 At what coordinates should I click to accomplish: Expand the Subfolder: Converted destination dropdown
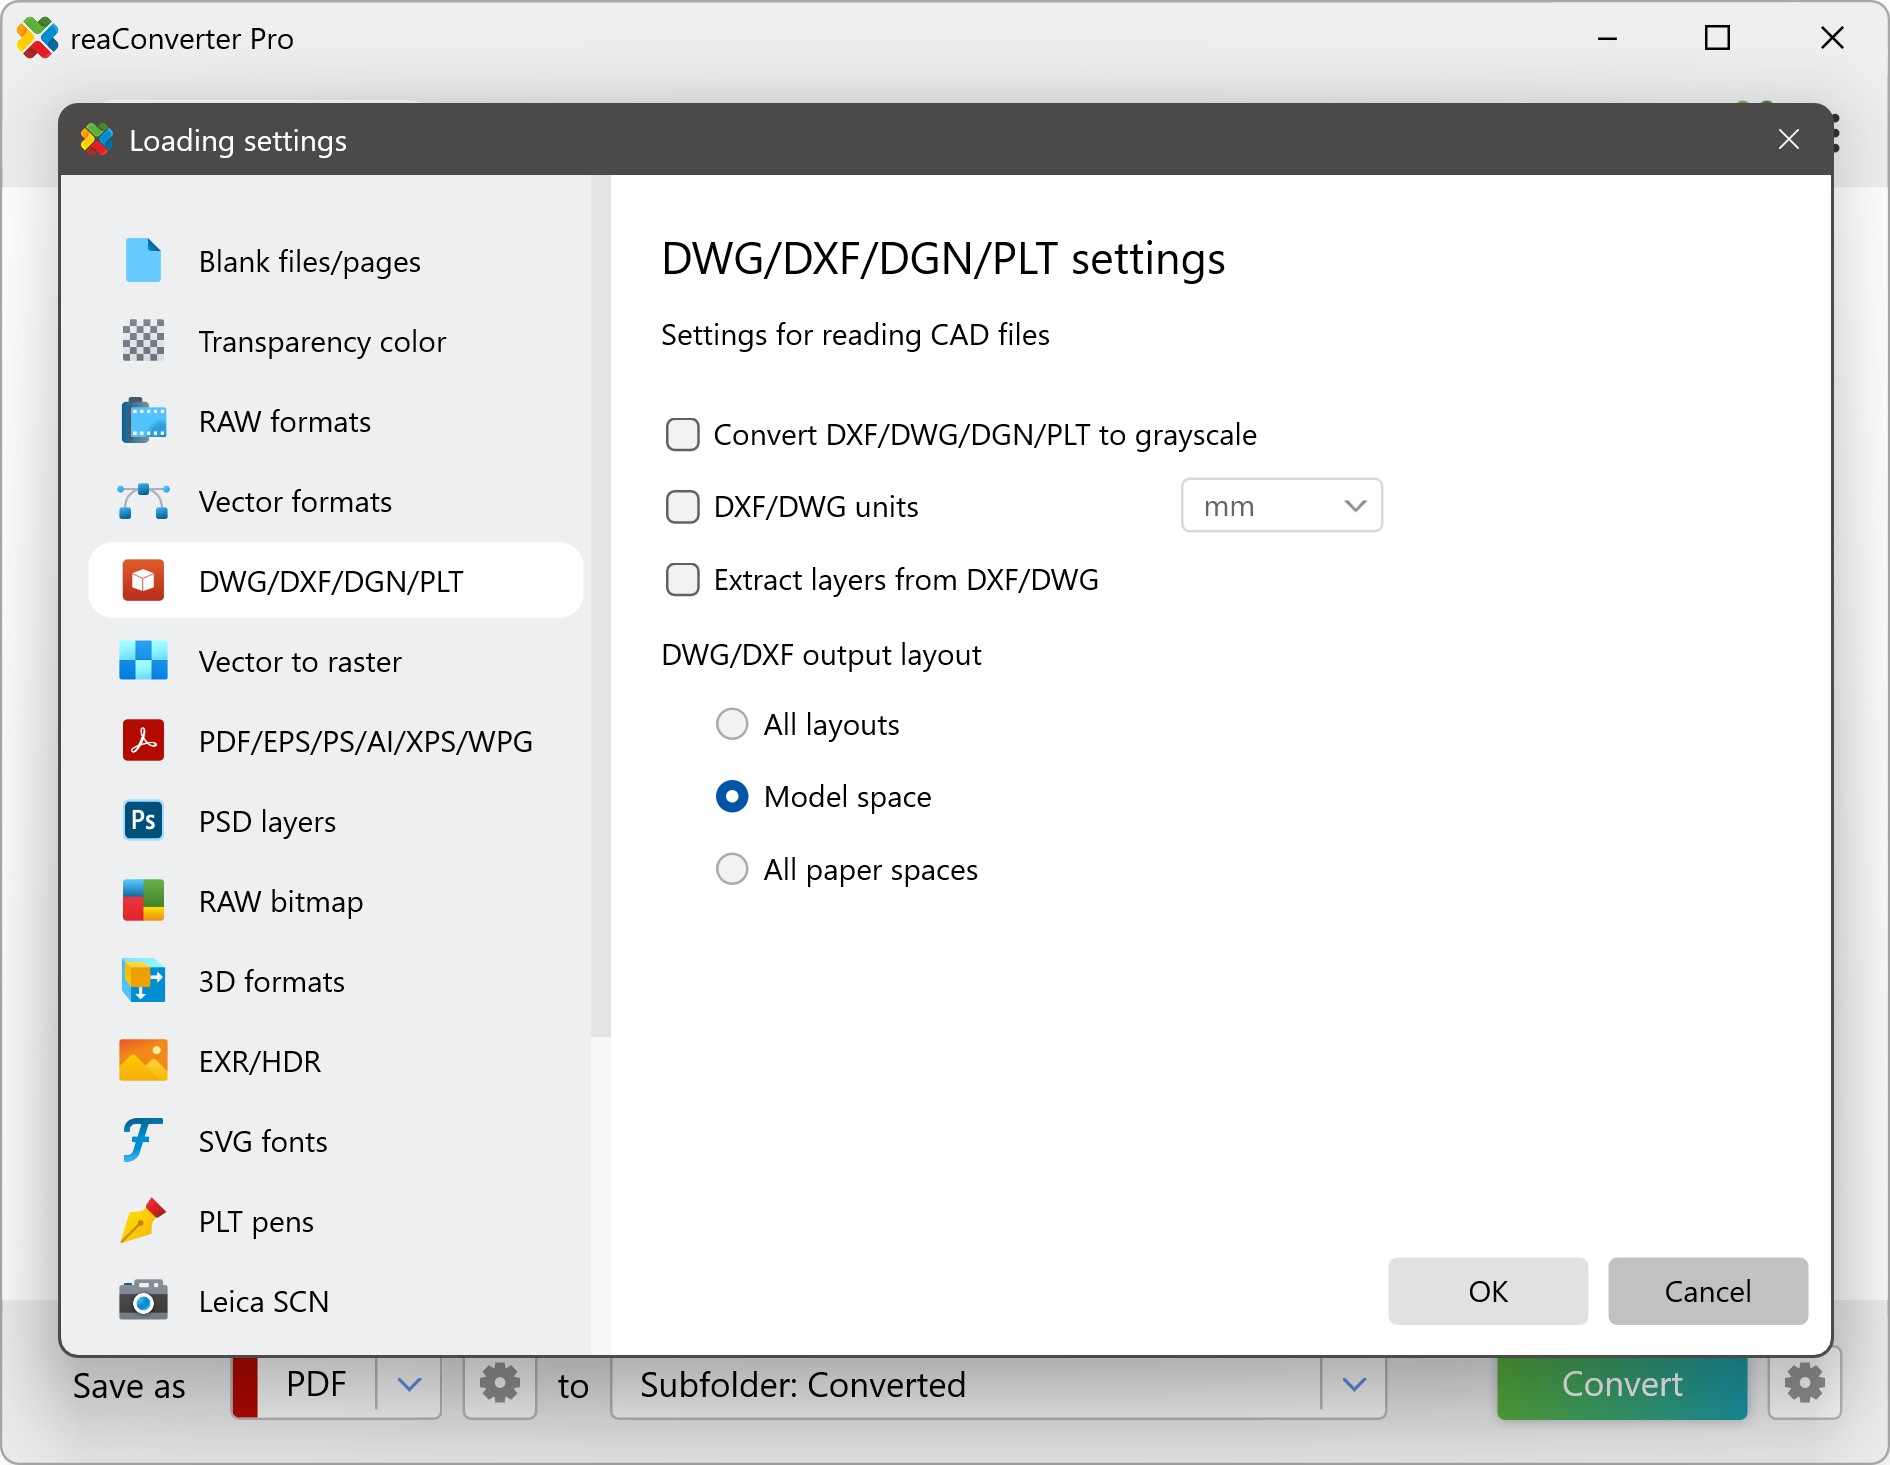(1354, 1385)
